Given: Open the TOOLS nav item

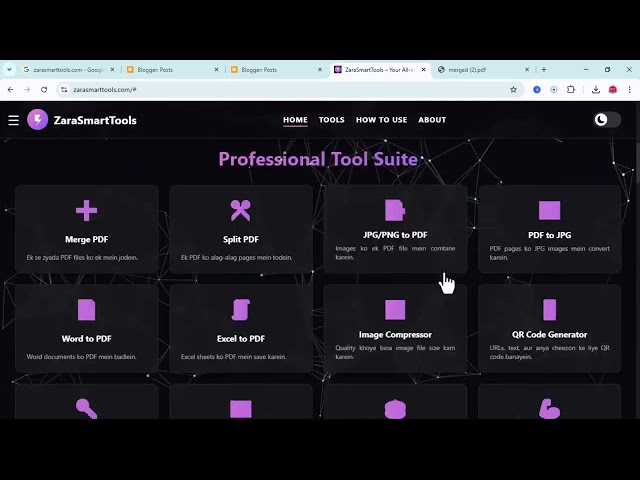Looking at the screenshot, I should (331, 120).
